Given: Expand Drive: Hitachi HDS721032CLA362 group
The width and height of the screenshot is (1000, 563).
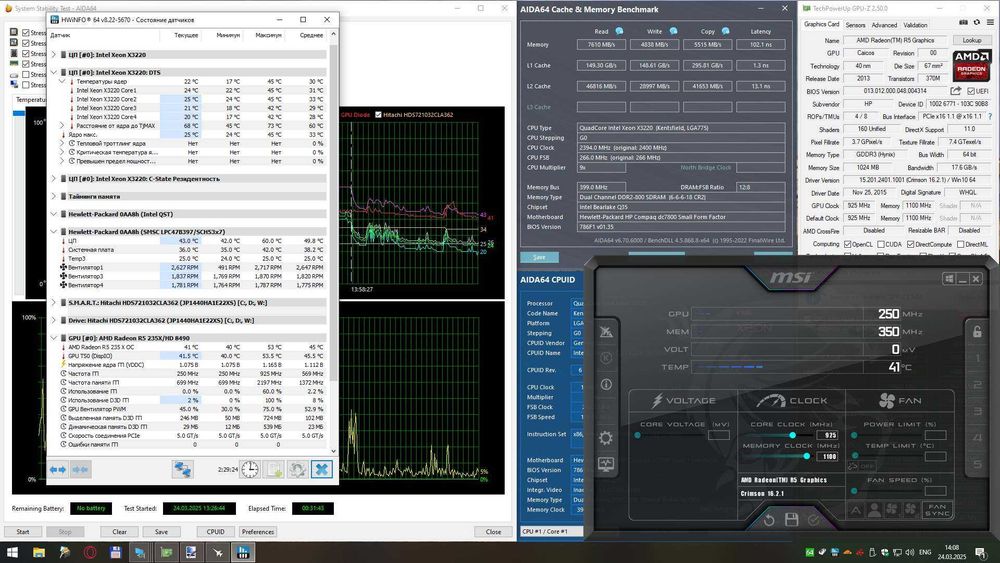Looking at the screenshot, I should click(54, 321).
